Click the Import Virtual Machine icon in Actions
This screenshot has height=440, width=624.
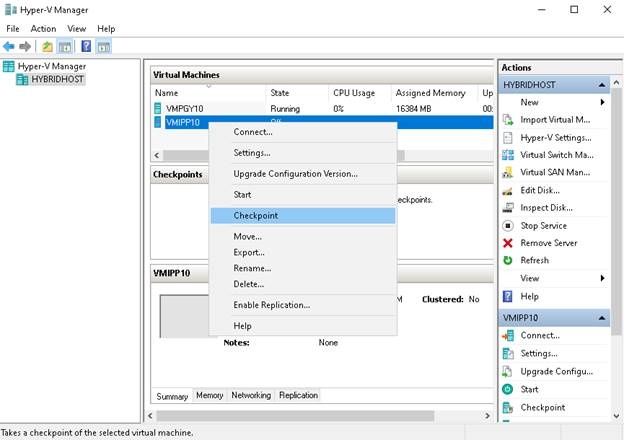(x=507, y=119)
